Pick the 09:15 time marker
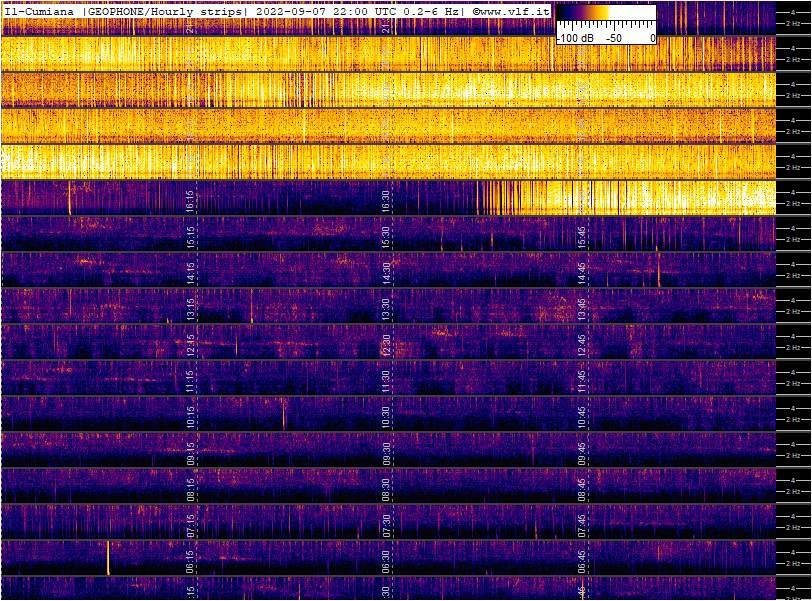 190,453
